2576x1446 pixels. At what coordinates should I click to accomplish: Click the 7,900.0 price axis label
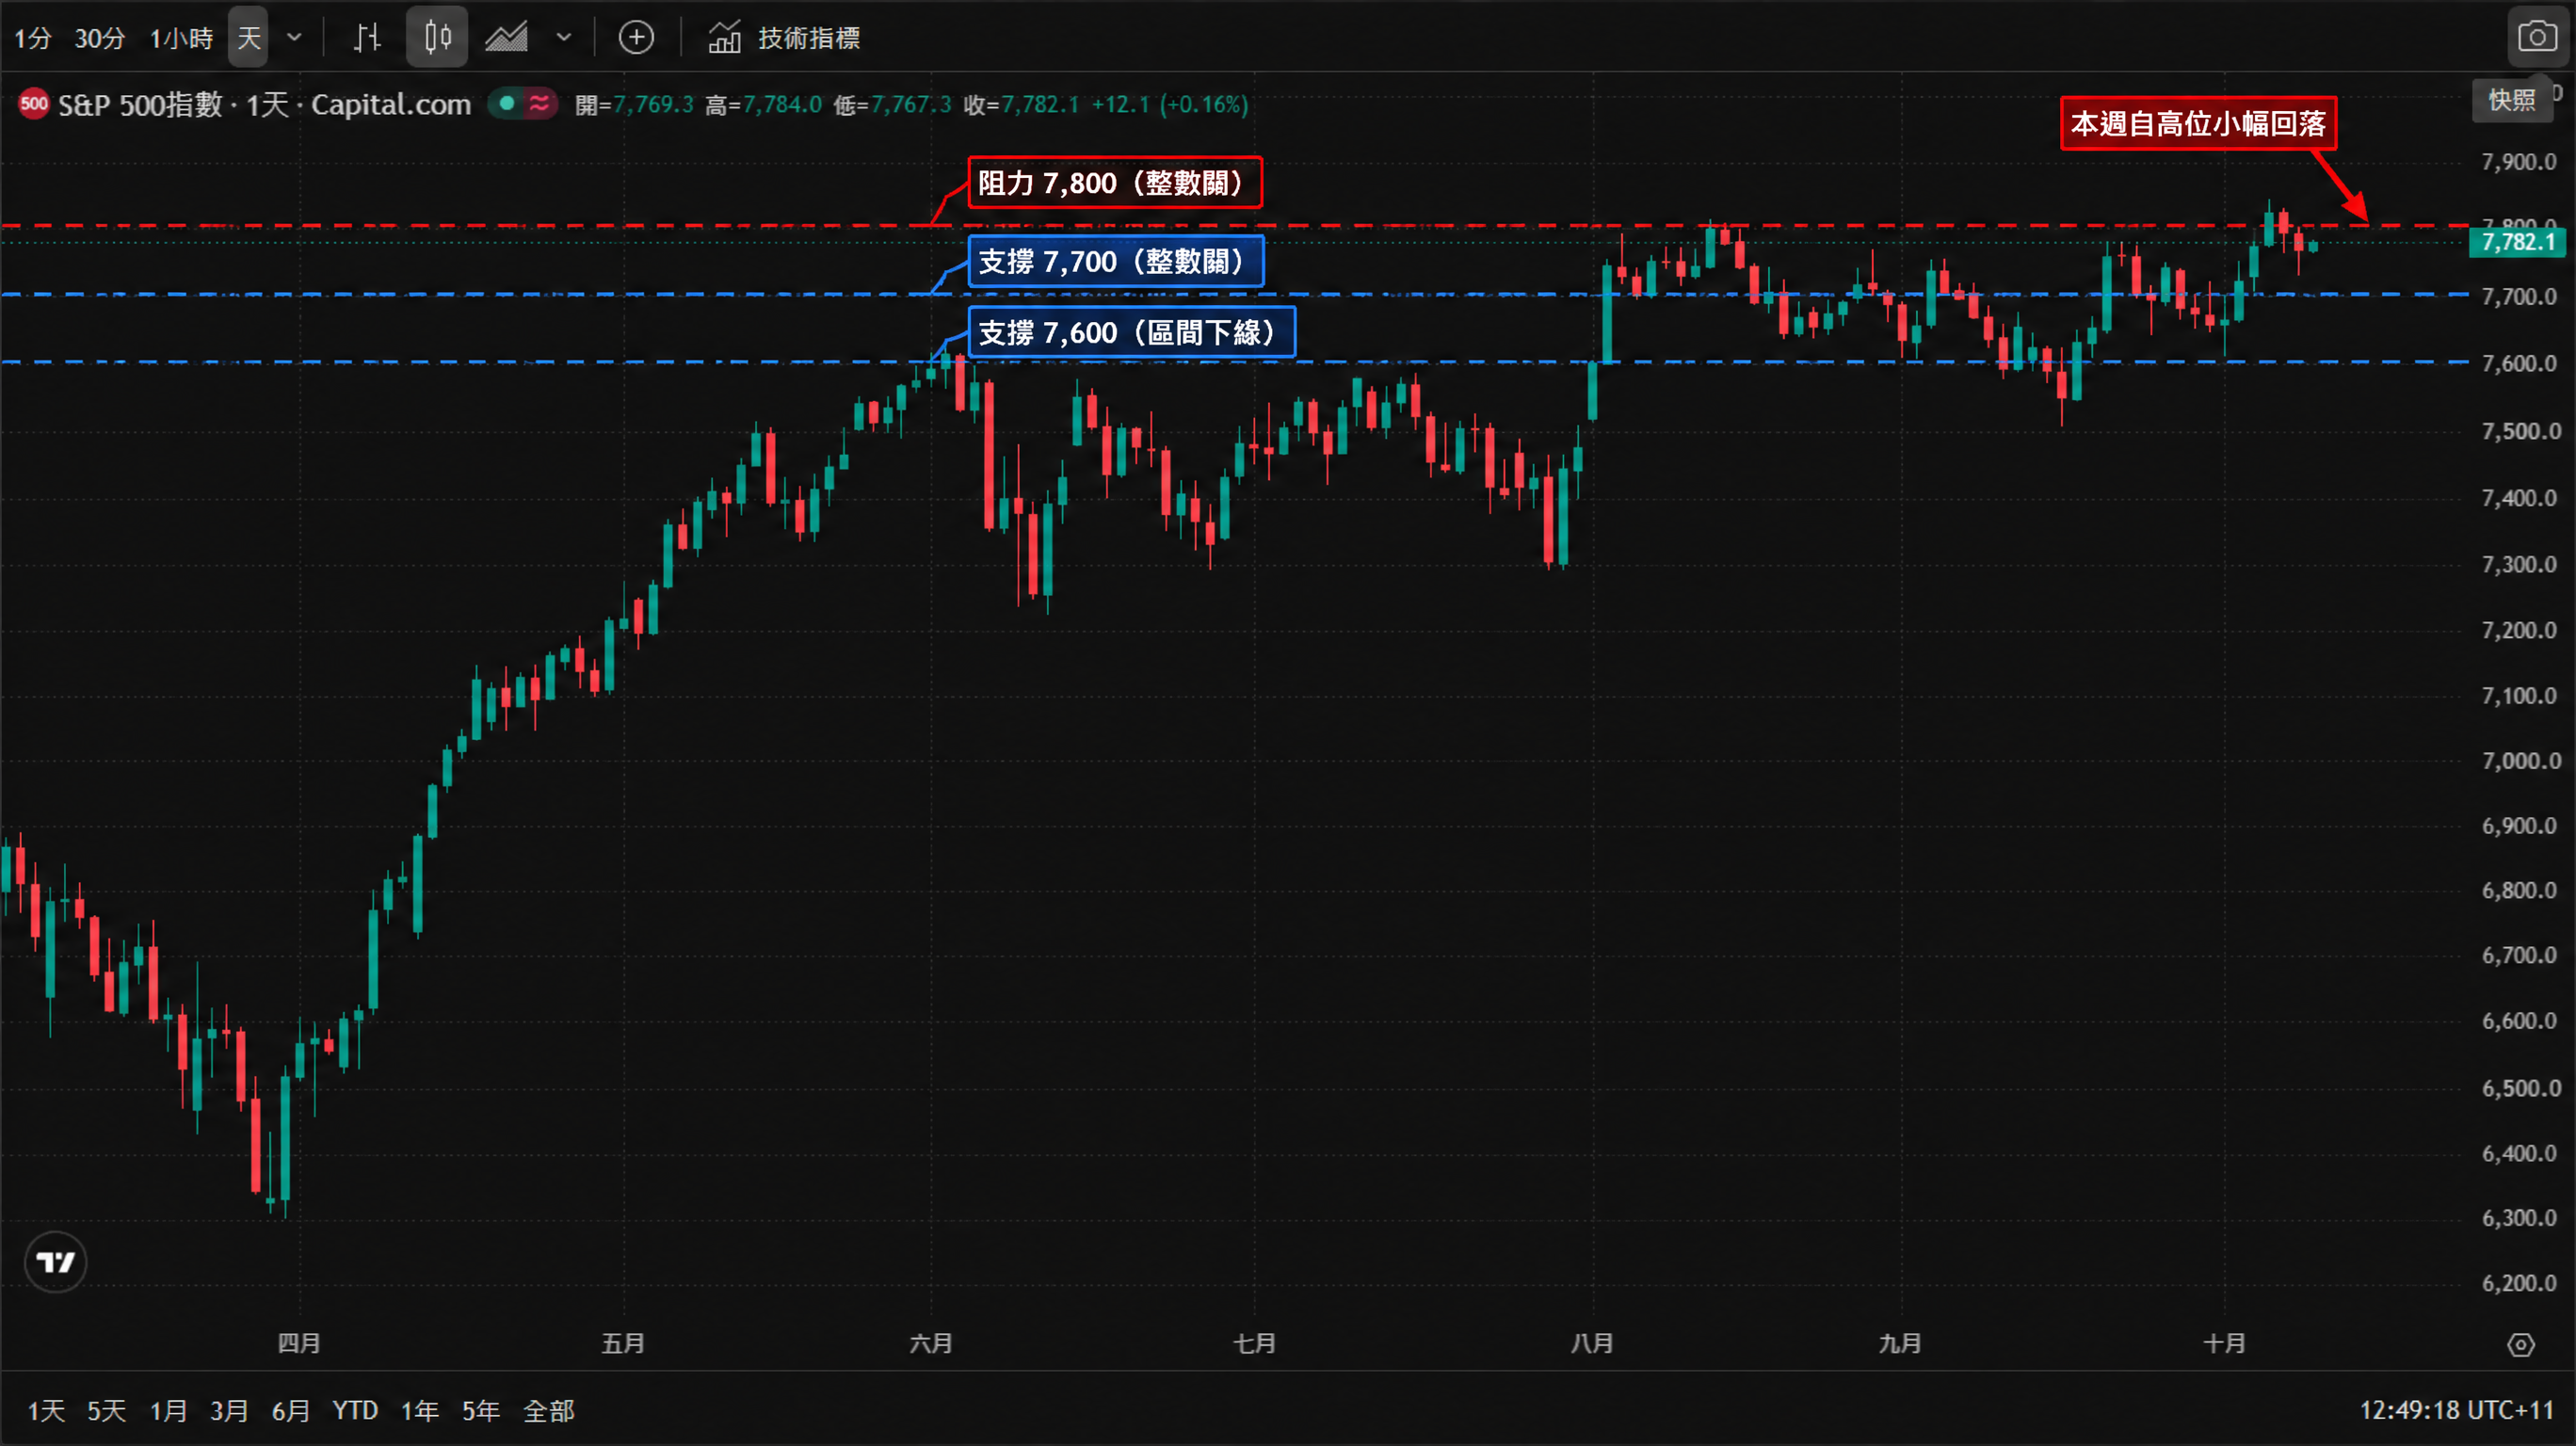pyautogui.click(x=2519, y=162)
